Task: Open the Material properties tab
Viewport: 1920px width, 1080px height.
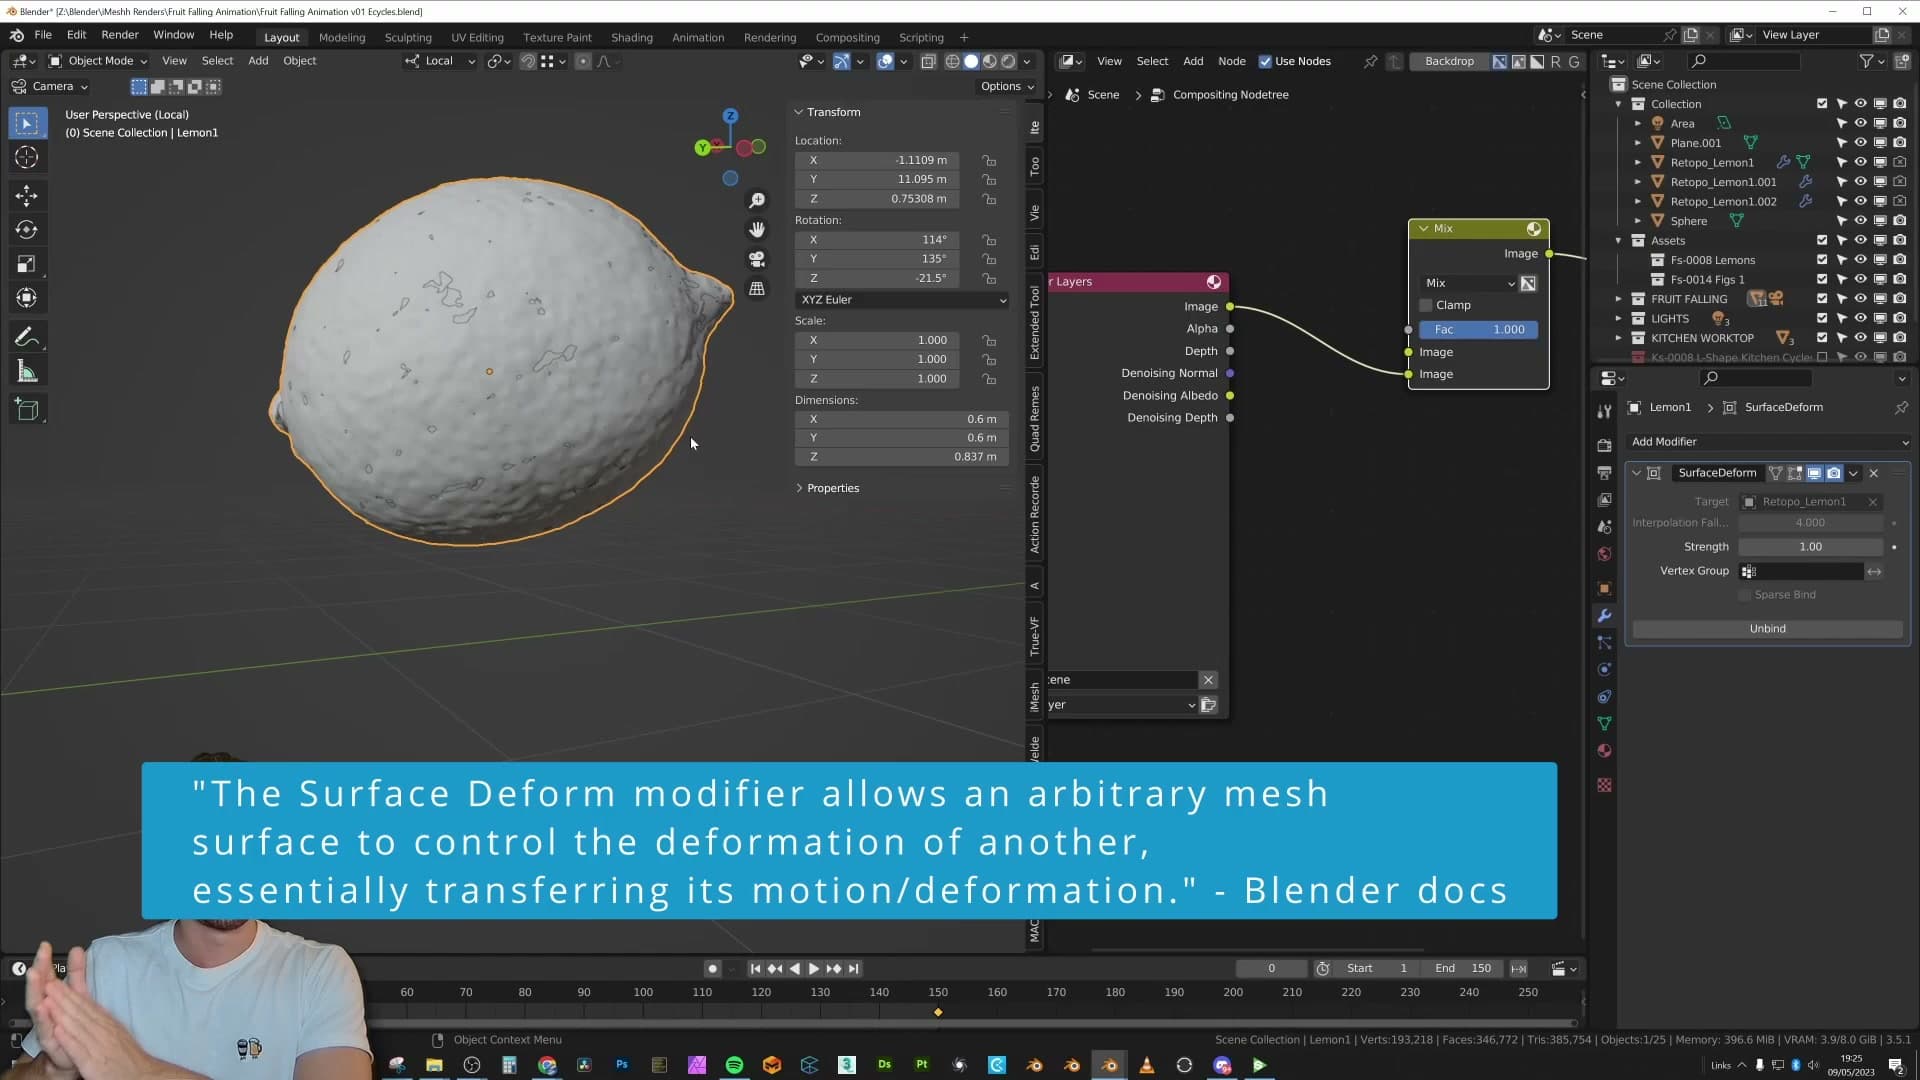Action: pos(1604,751)
